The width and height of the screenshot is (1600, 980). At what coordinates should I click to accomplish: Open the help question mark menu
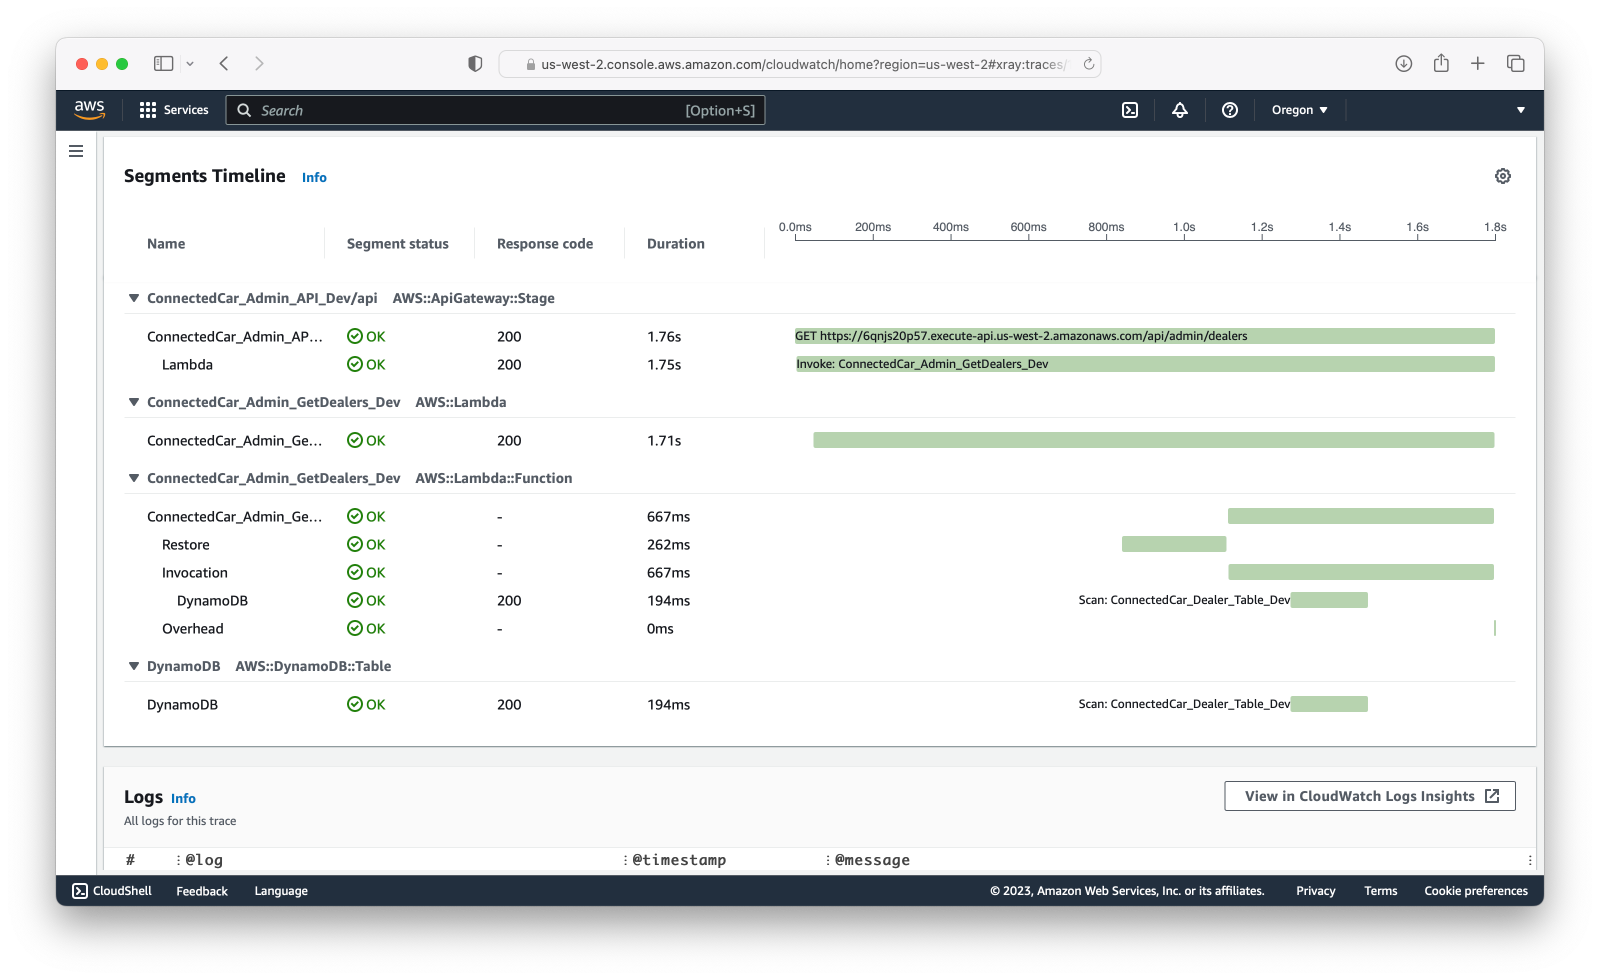[x=1230, y=110]
